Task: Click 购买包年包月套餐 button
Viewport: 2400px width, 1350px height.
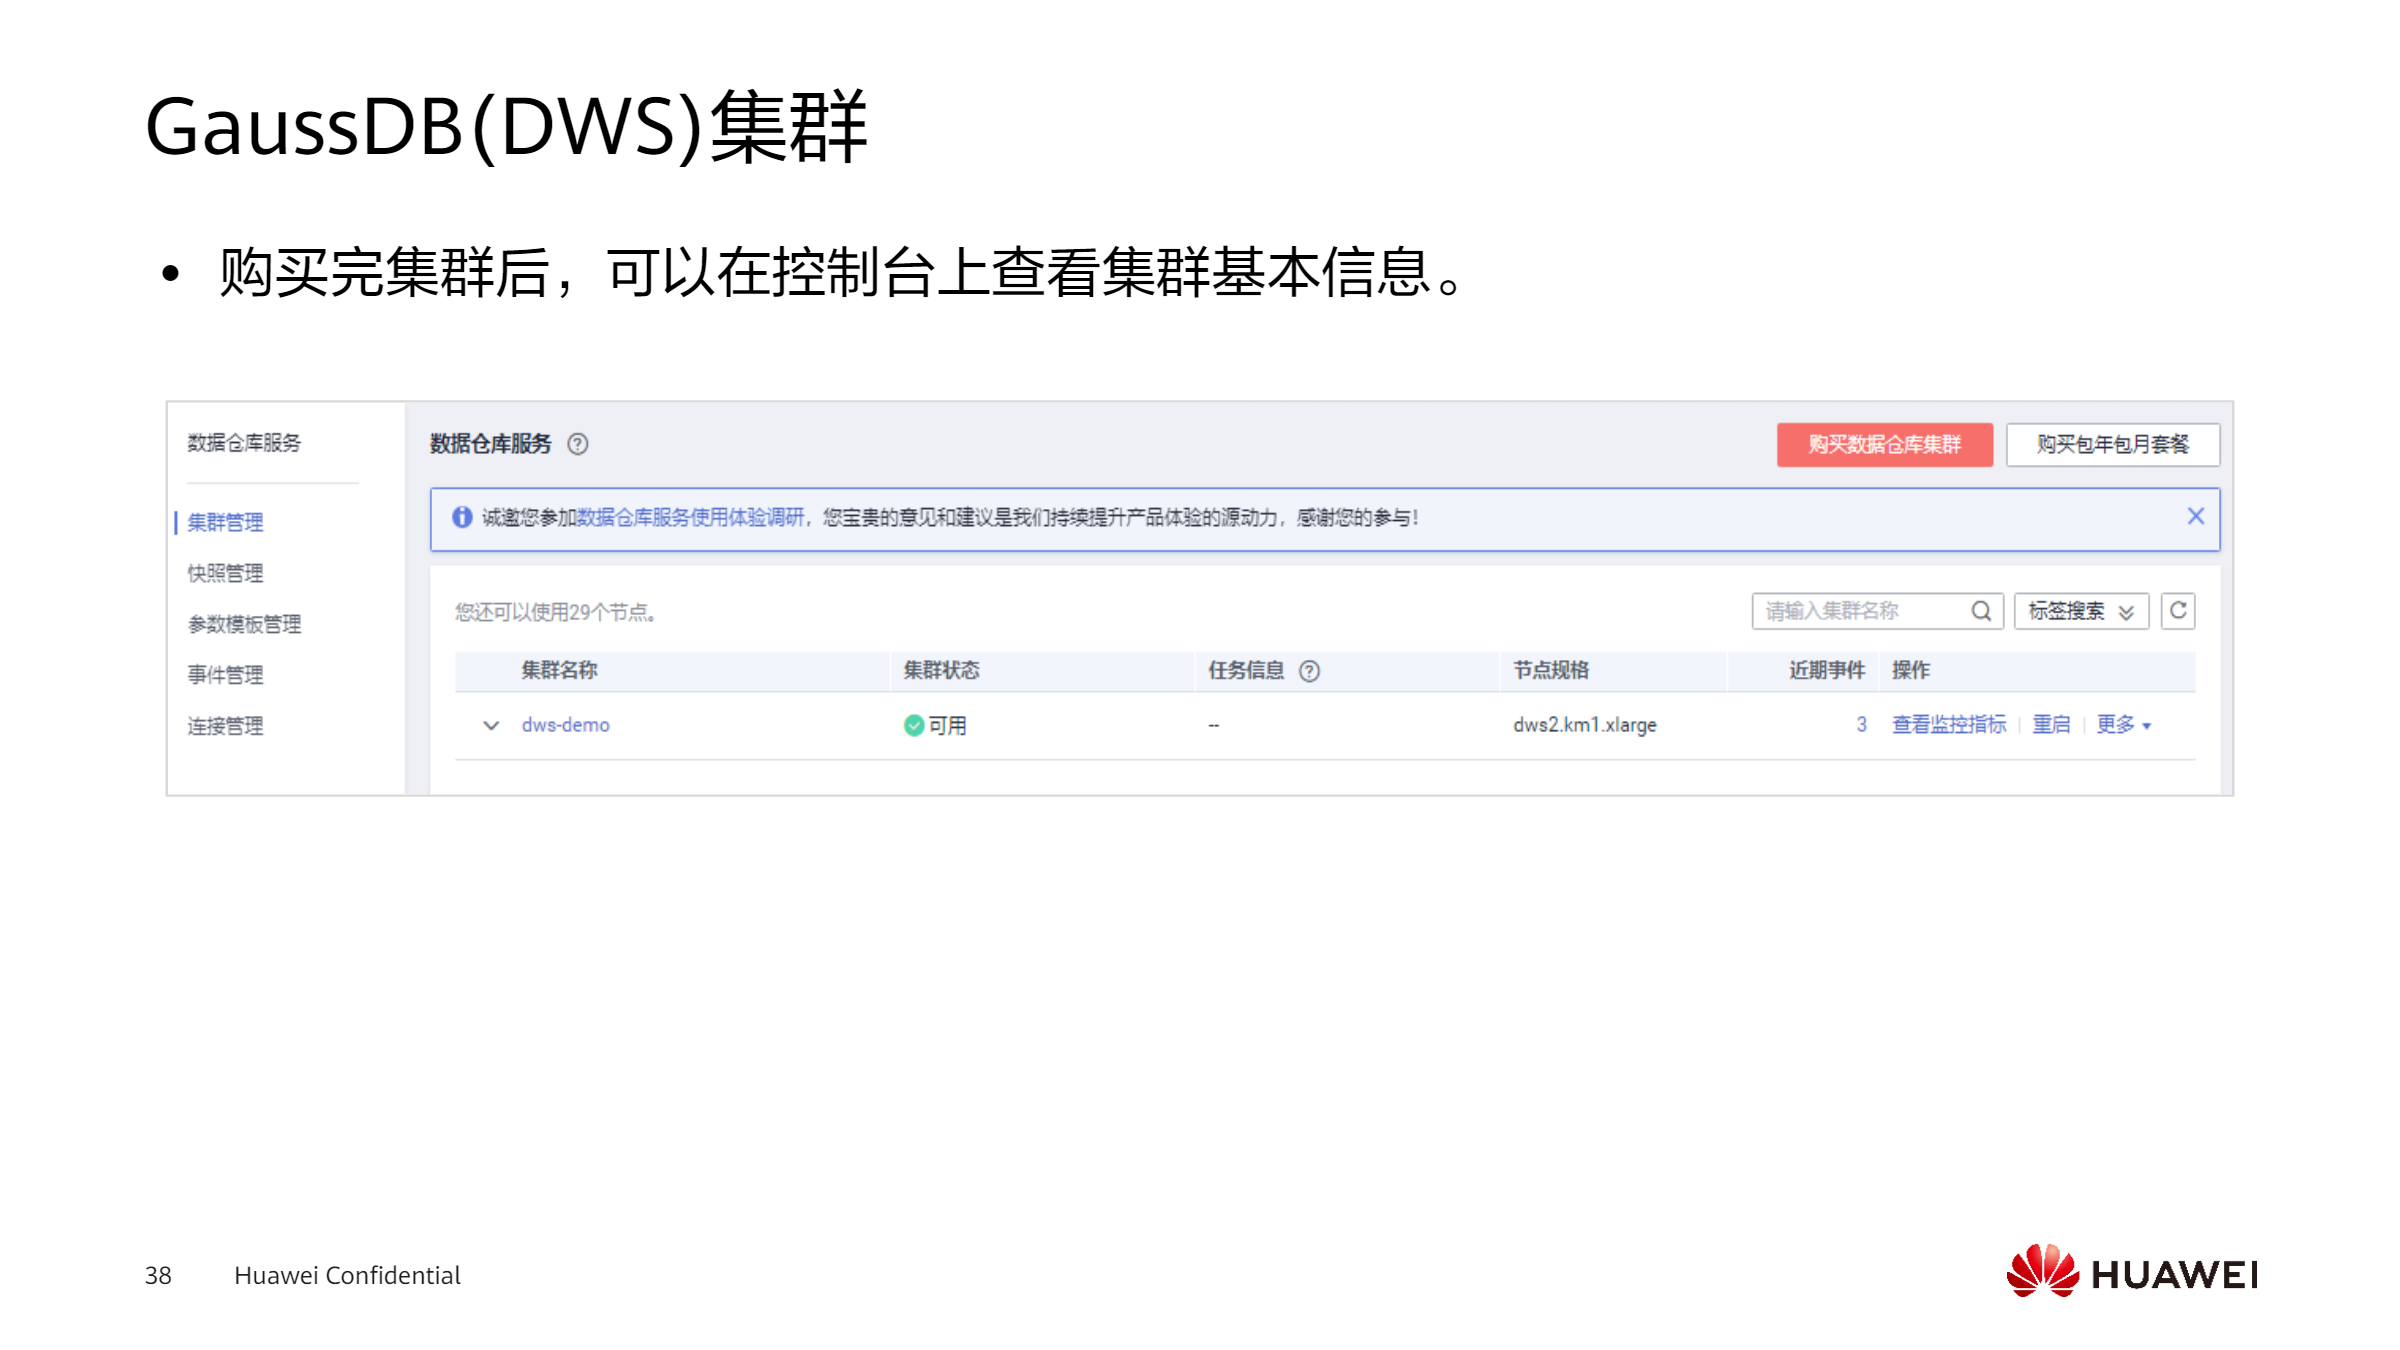Action: pyautogui.click(x=2112, y=444)
